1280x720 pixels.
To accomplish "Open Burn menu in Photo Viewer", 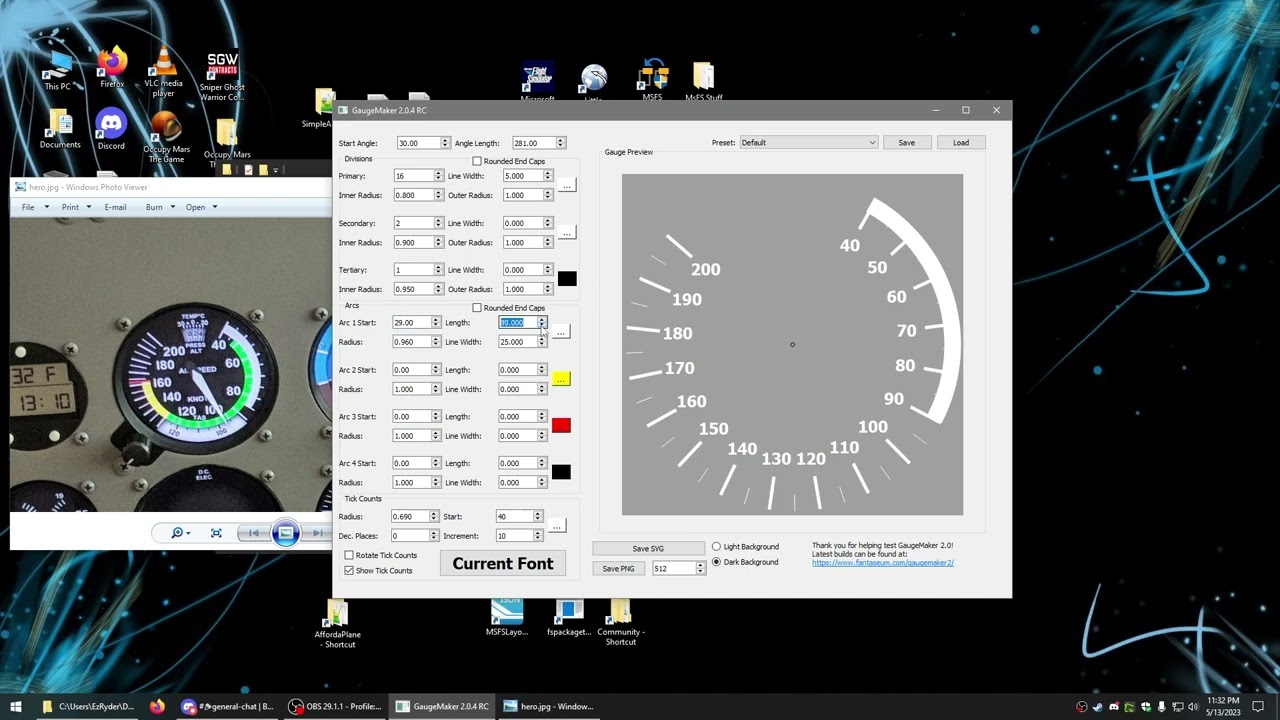I will [154, 207].
